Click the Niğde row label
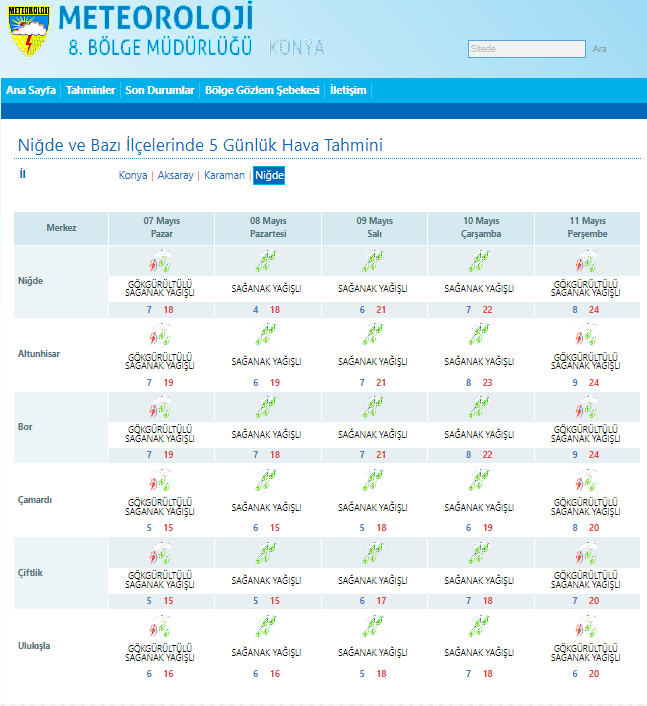 tap(31, 281)
